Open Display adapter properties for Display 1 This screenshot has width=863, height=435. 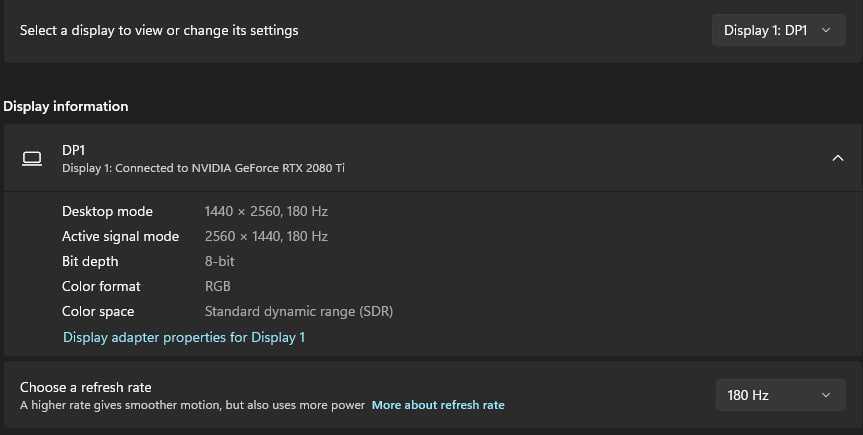[x=184, y=337]
